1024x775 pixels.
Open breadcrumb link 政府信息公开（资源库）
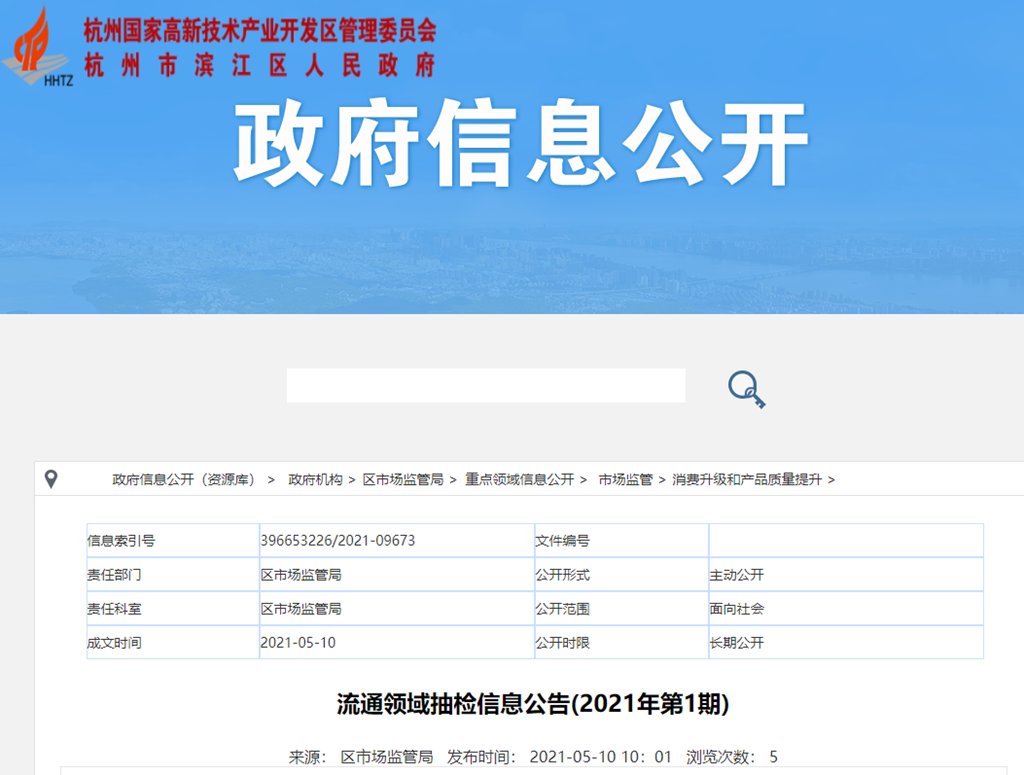click(x=184, y=480)
